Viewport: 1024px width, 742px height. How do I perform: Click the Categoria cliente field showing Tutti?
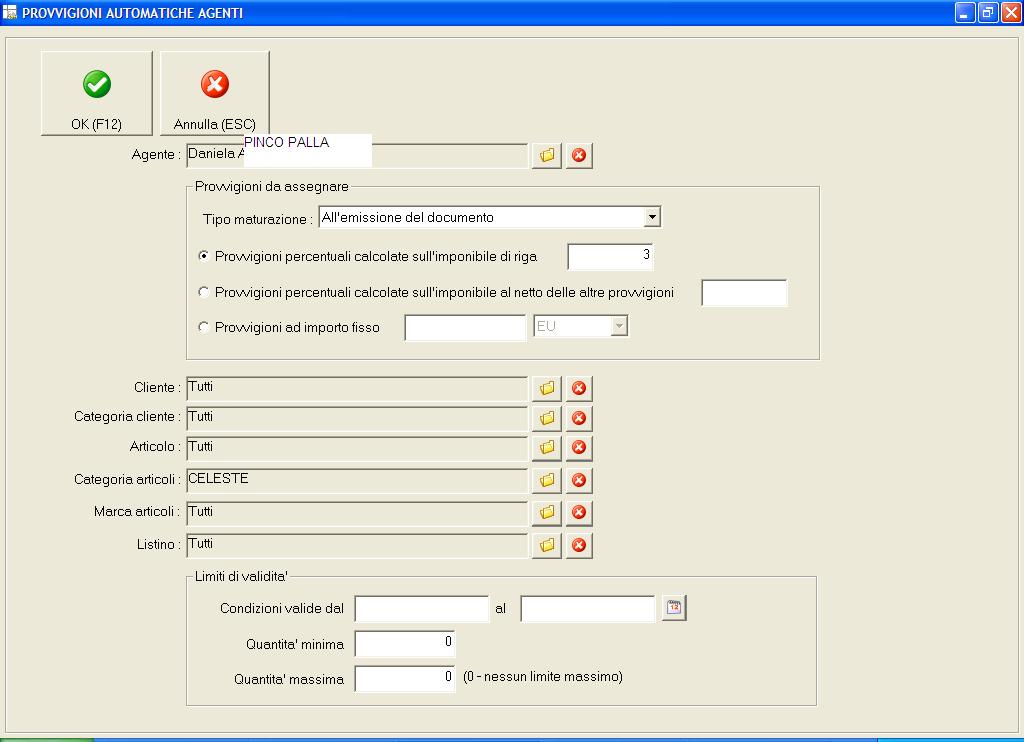(357, 418)
